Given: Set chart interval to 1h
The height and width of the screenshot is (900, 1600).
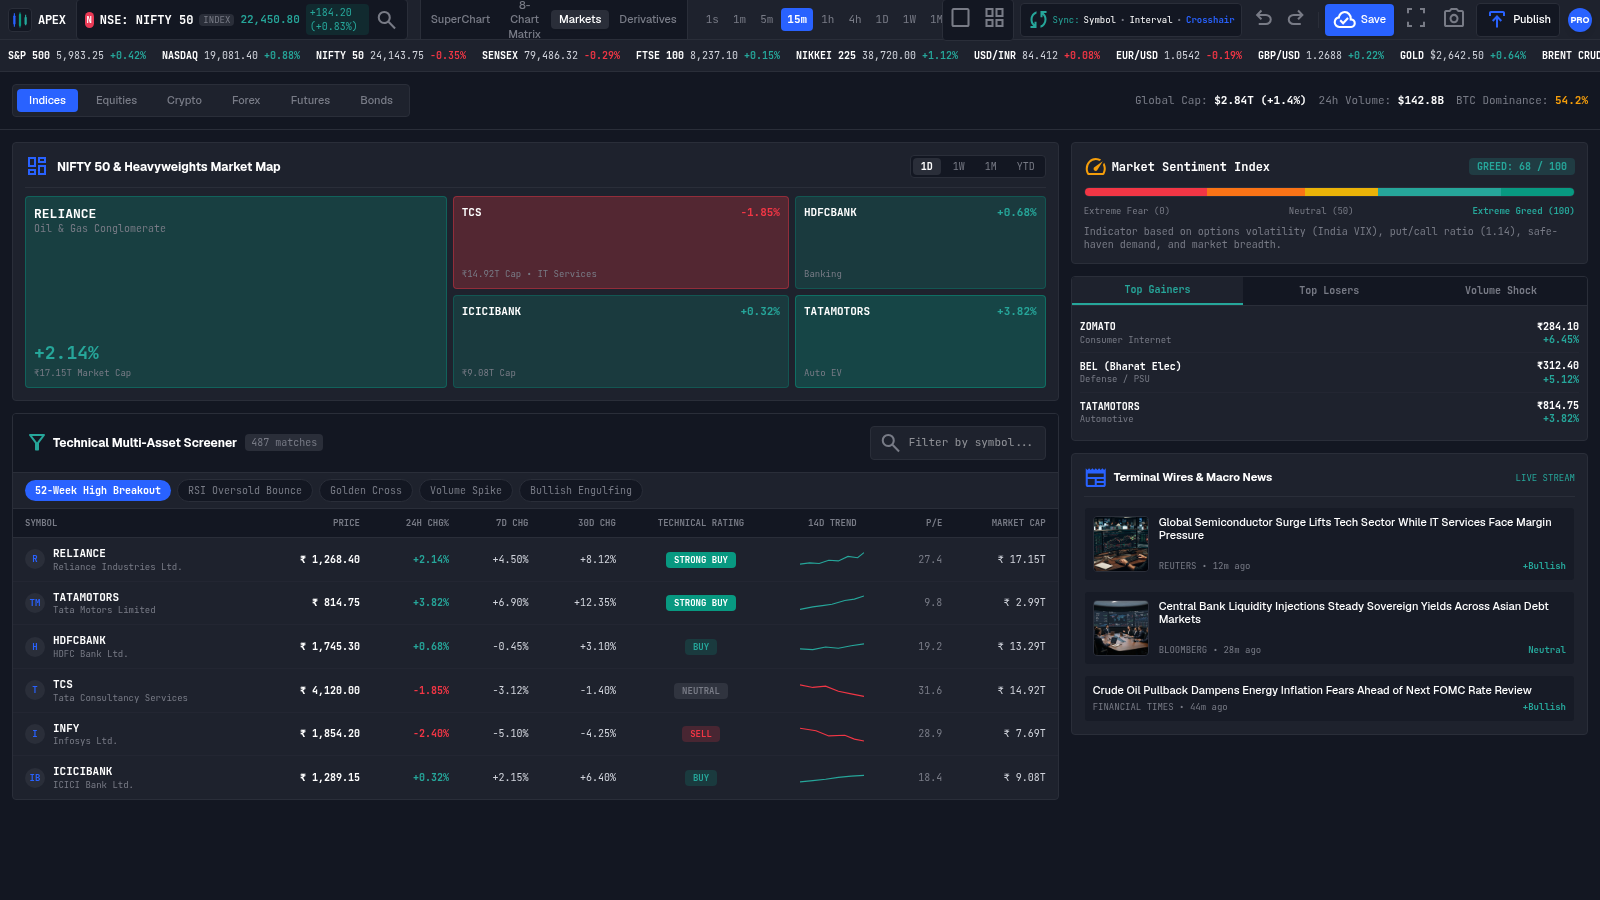Looking at the screenshot, I should tap(828, 20).
